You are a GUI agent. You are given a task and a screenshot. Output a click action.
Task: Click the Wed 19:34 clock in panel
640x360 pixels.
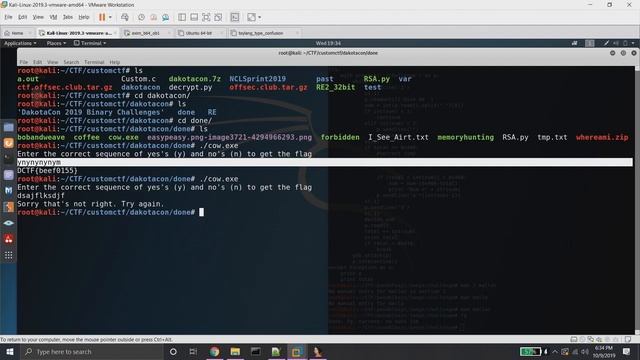tap(328, 43)
